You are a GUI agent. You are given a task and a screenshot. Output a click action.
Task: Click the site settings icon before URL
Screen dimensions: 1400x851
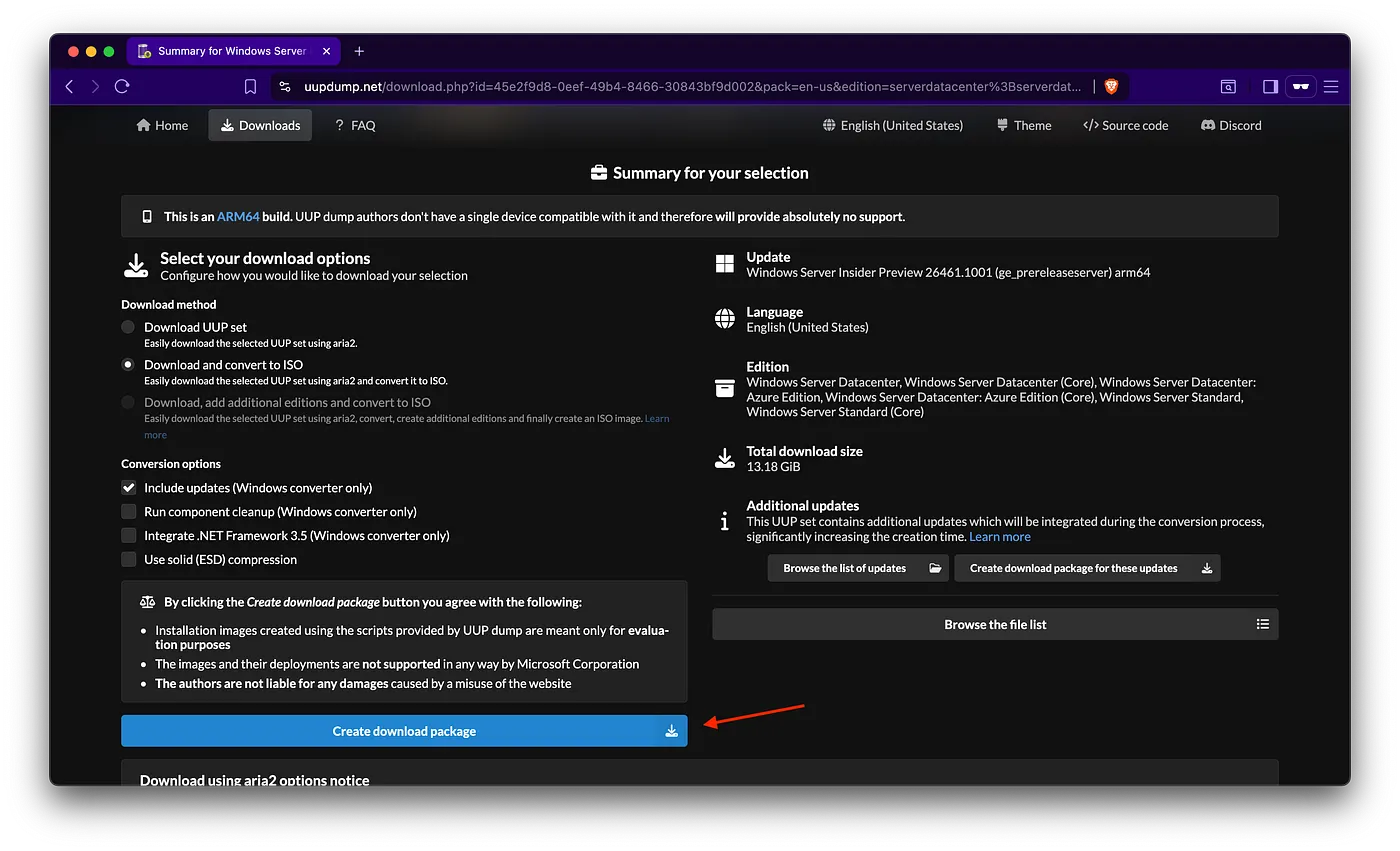[285, 87]
